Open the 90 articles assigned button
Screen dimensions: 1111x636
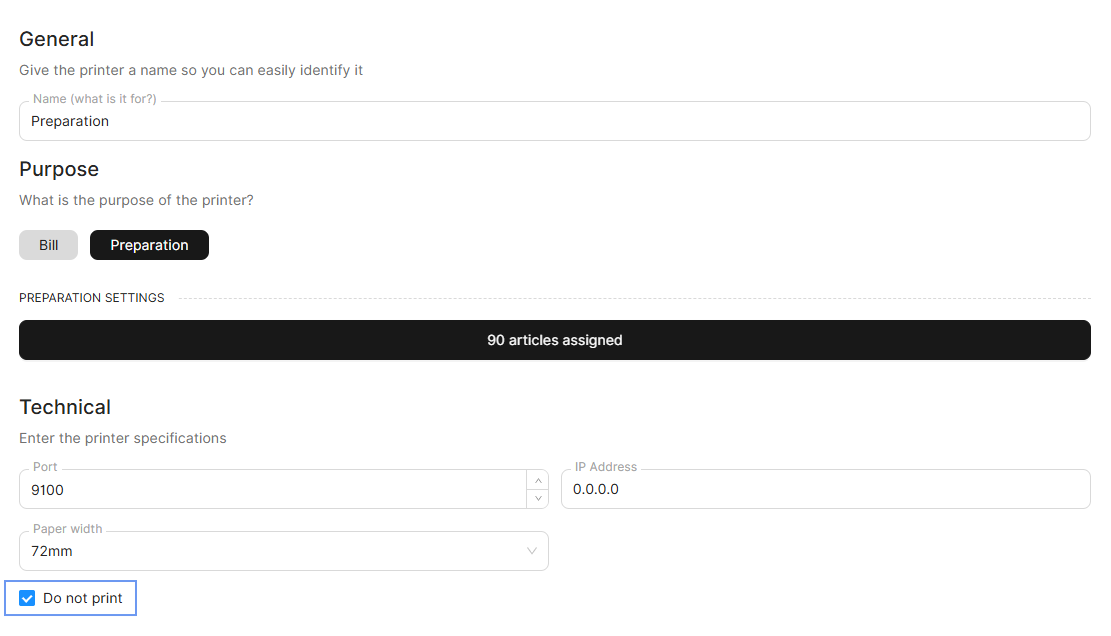pos(554,340)
